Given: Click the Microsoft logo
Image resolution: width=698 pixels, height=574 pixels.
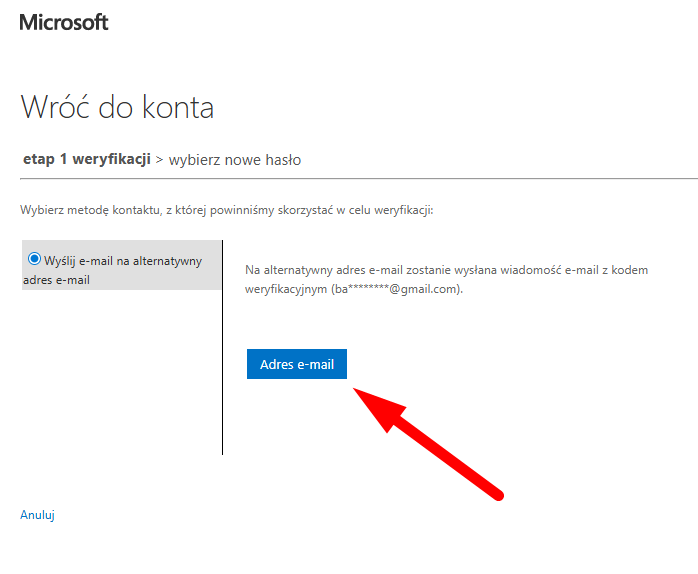Looking at the screenshot, I should (64, 22).
